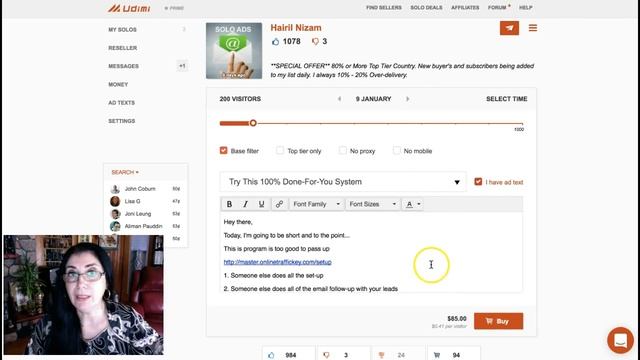Open the hamburger menu beside seller name
The height and width of the screenshot is (360, 640).
click(533, 28)
